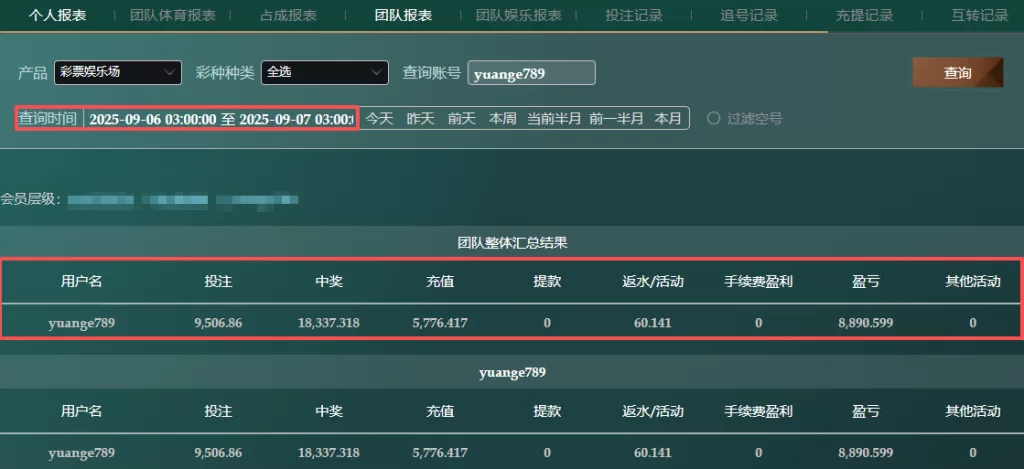Switch to the 个人报表 tab
This screenshot has width=1024, height=469.
tap(57, 16)
